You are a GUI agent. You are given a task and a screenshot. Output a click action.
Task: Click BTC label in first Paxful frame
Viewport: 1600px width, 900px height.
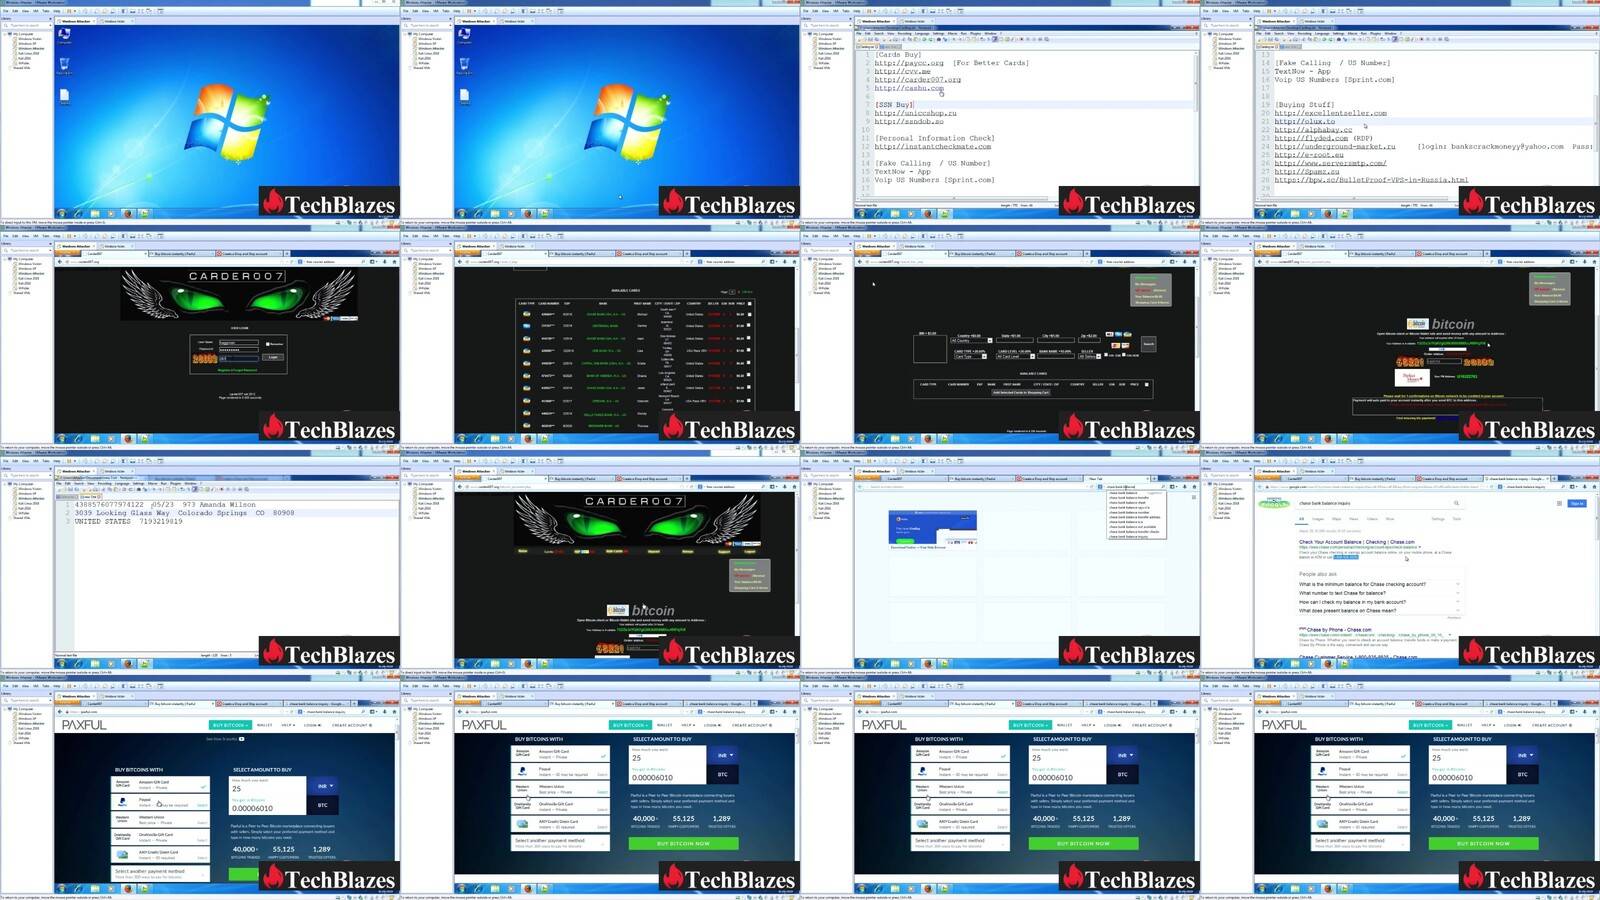(322, 805)
